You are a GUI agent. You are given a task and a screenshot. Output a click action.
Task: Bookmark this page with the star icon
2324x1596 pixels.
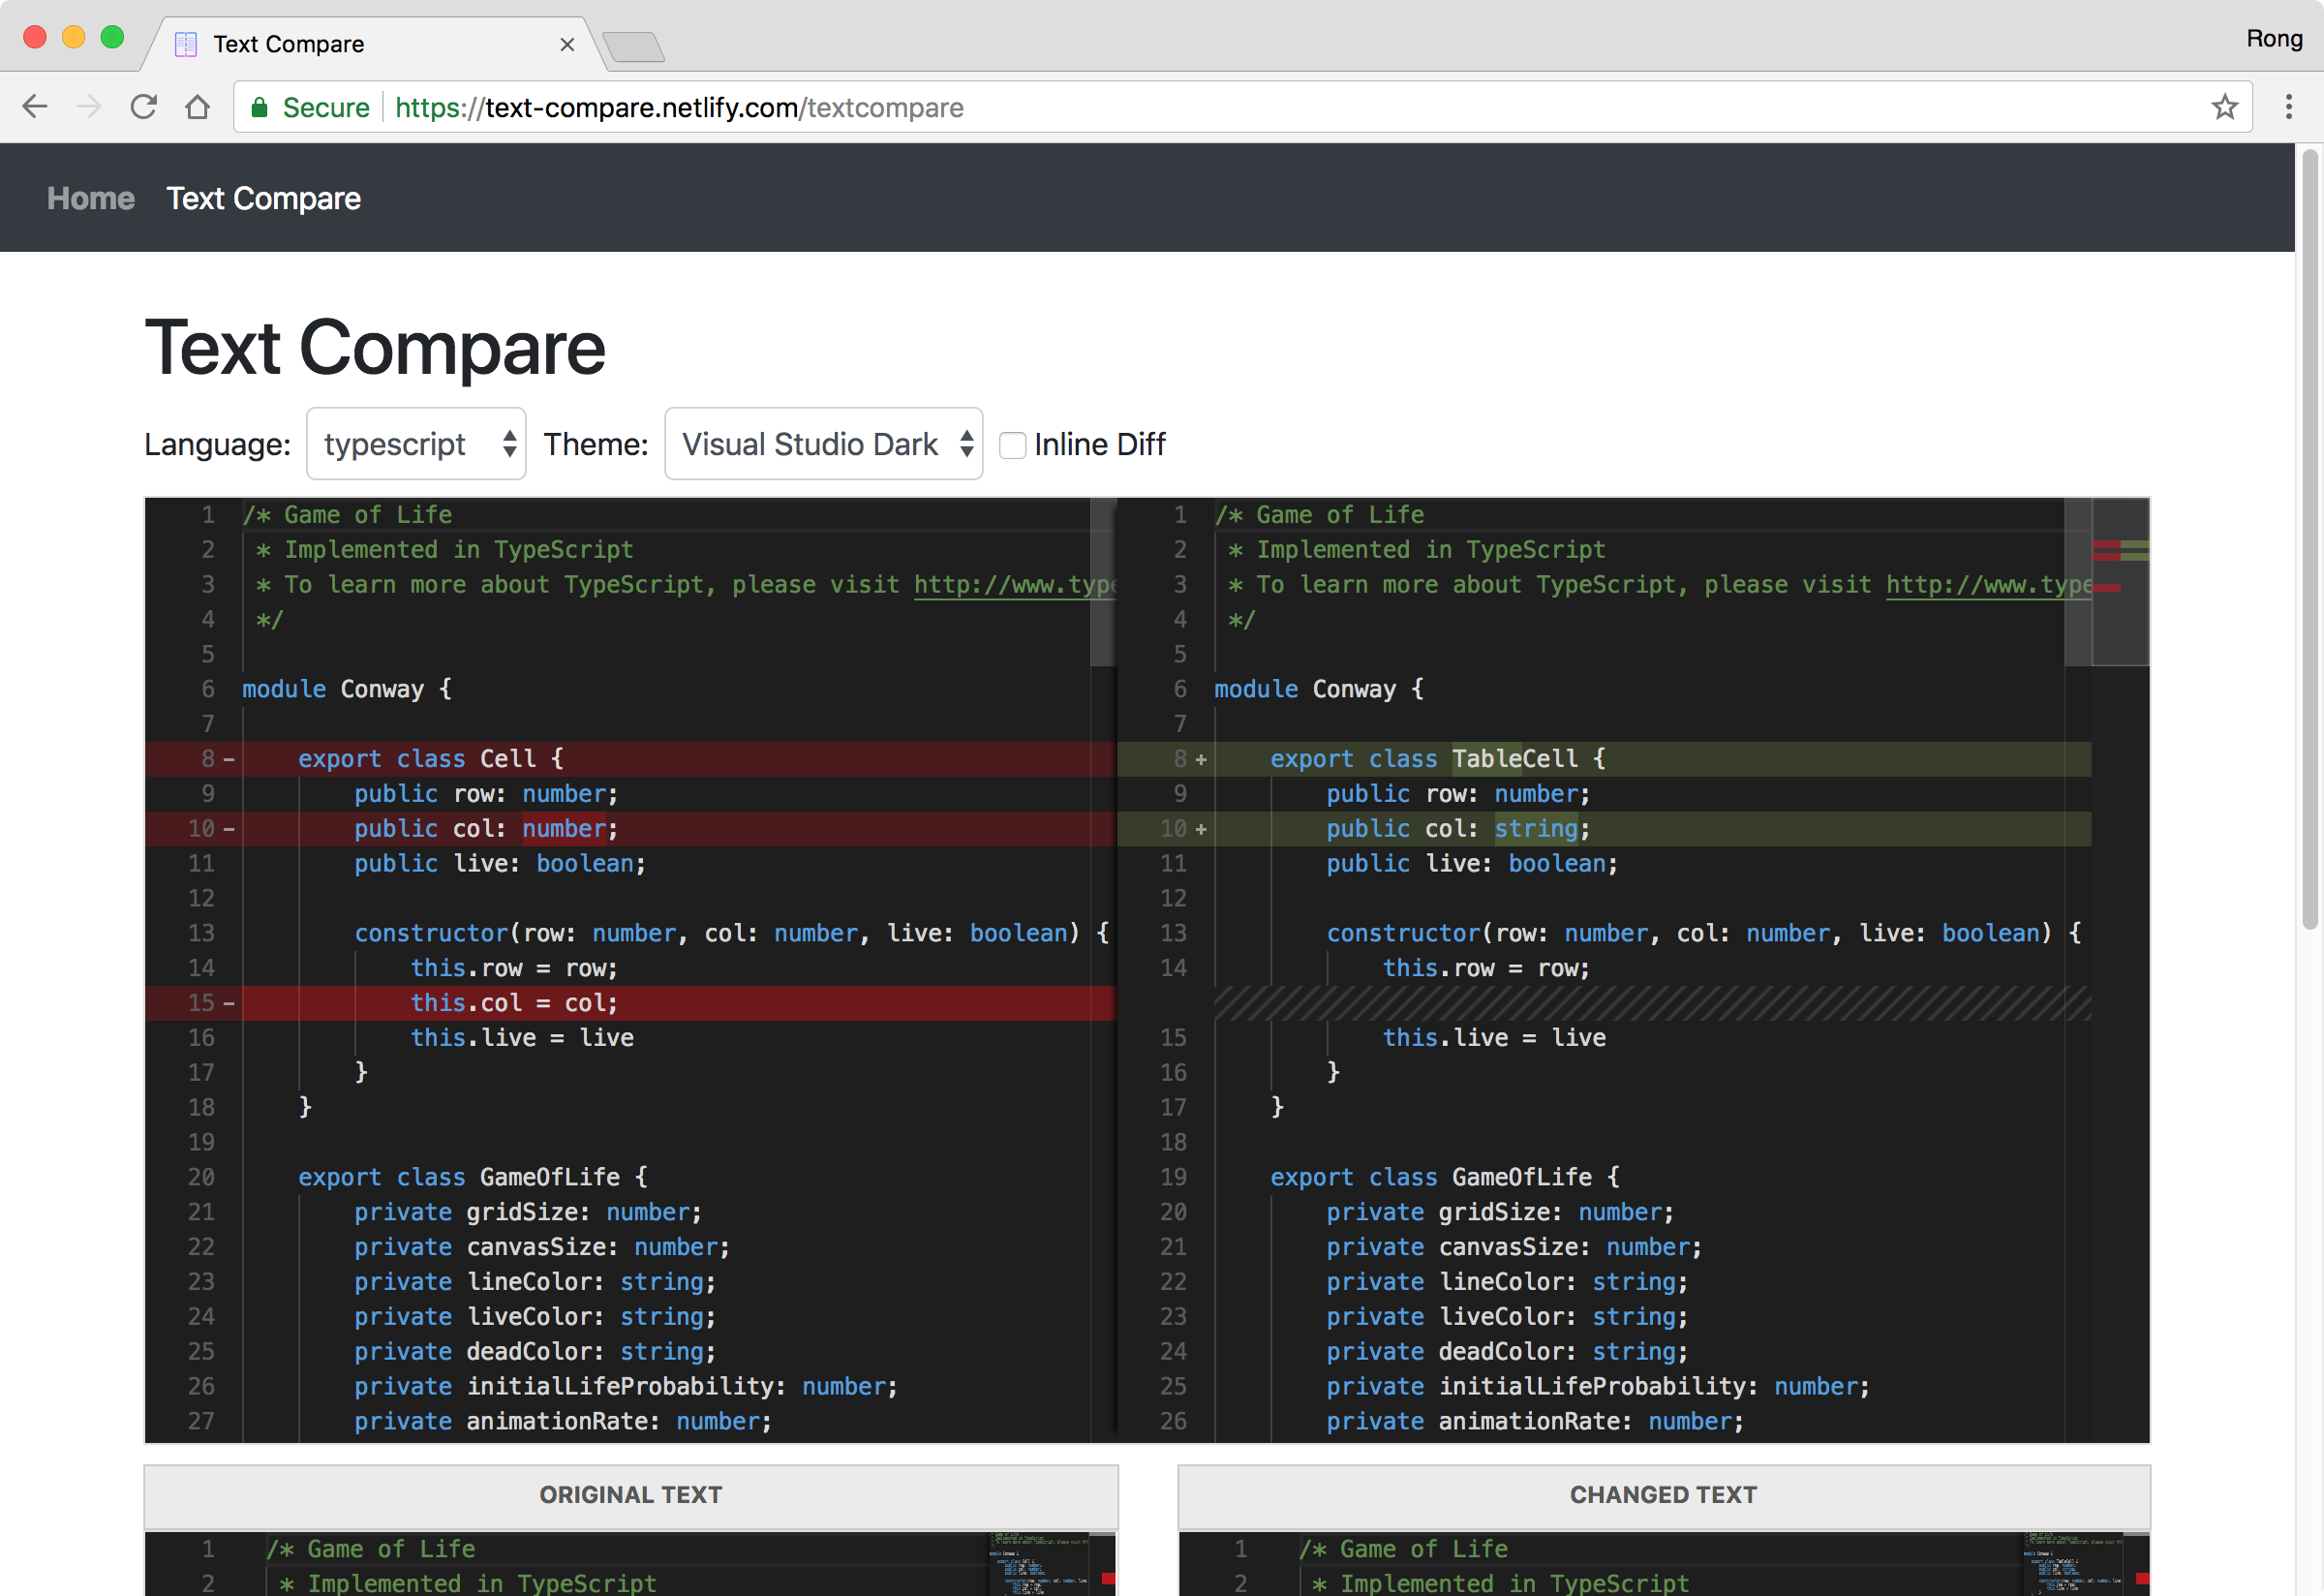[2224, 107]
